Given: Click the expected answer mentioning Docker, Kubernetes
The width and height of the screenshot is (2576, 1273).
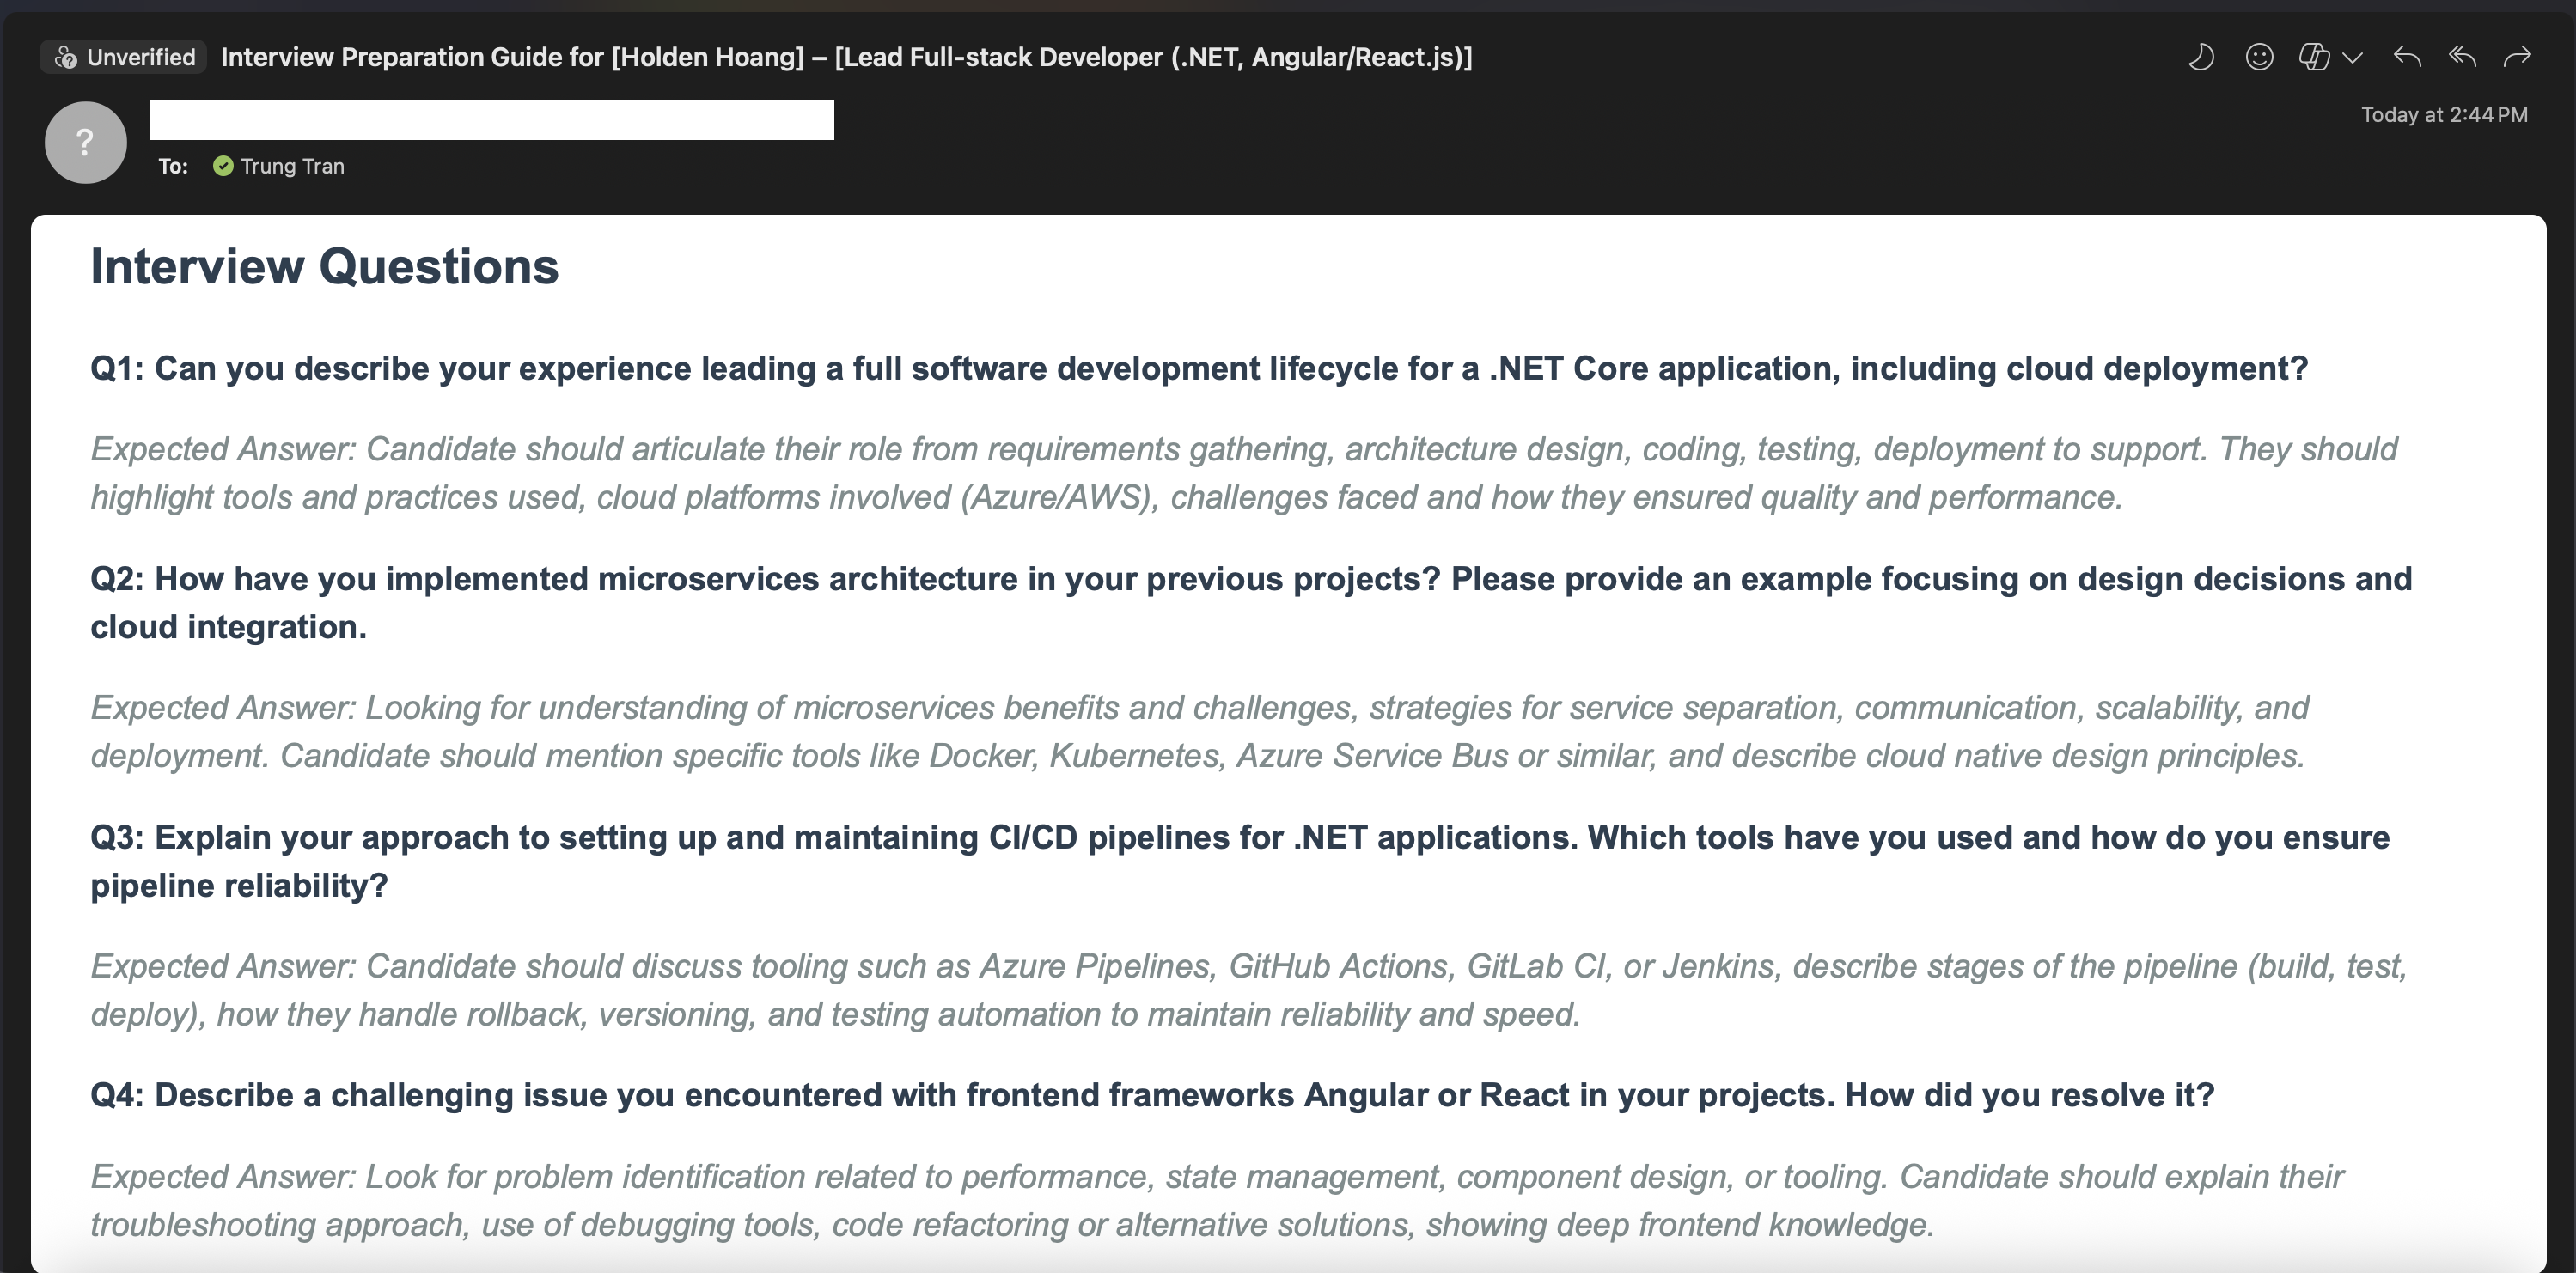Looking at the screenshot, I should pos(1198,732).
